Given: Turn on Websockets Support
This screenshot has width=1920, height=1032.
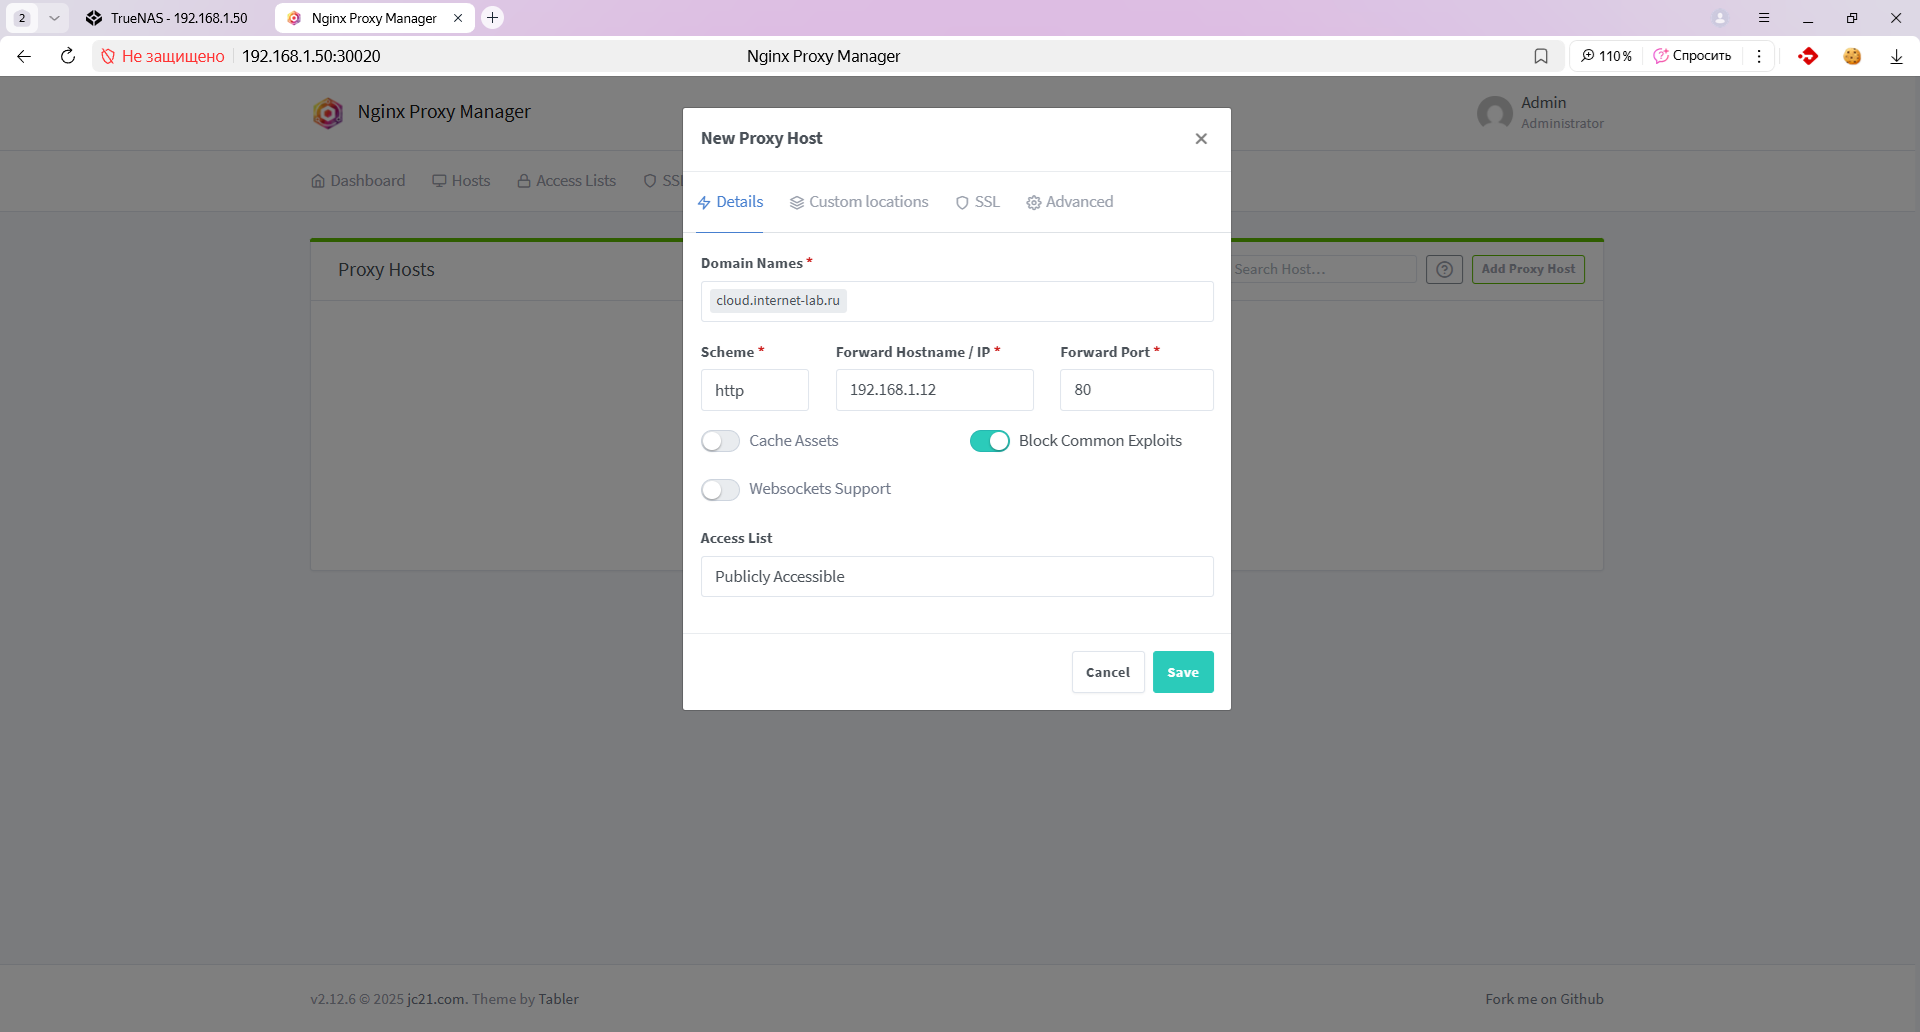Looking at the screenshot, I should pos(720,489).
